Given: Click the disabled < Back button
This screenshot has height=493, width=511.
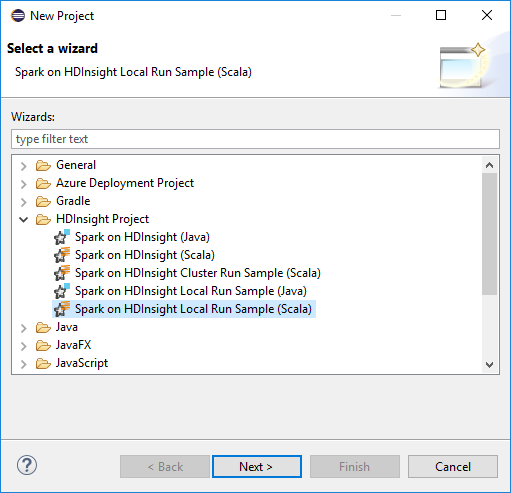Looking at the screenshot, I should (x=165, y=466).
